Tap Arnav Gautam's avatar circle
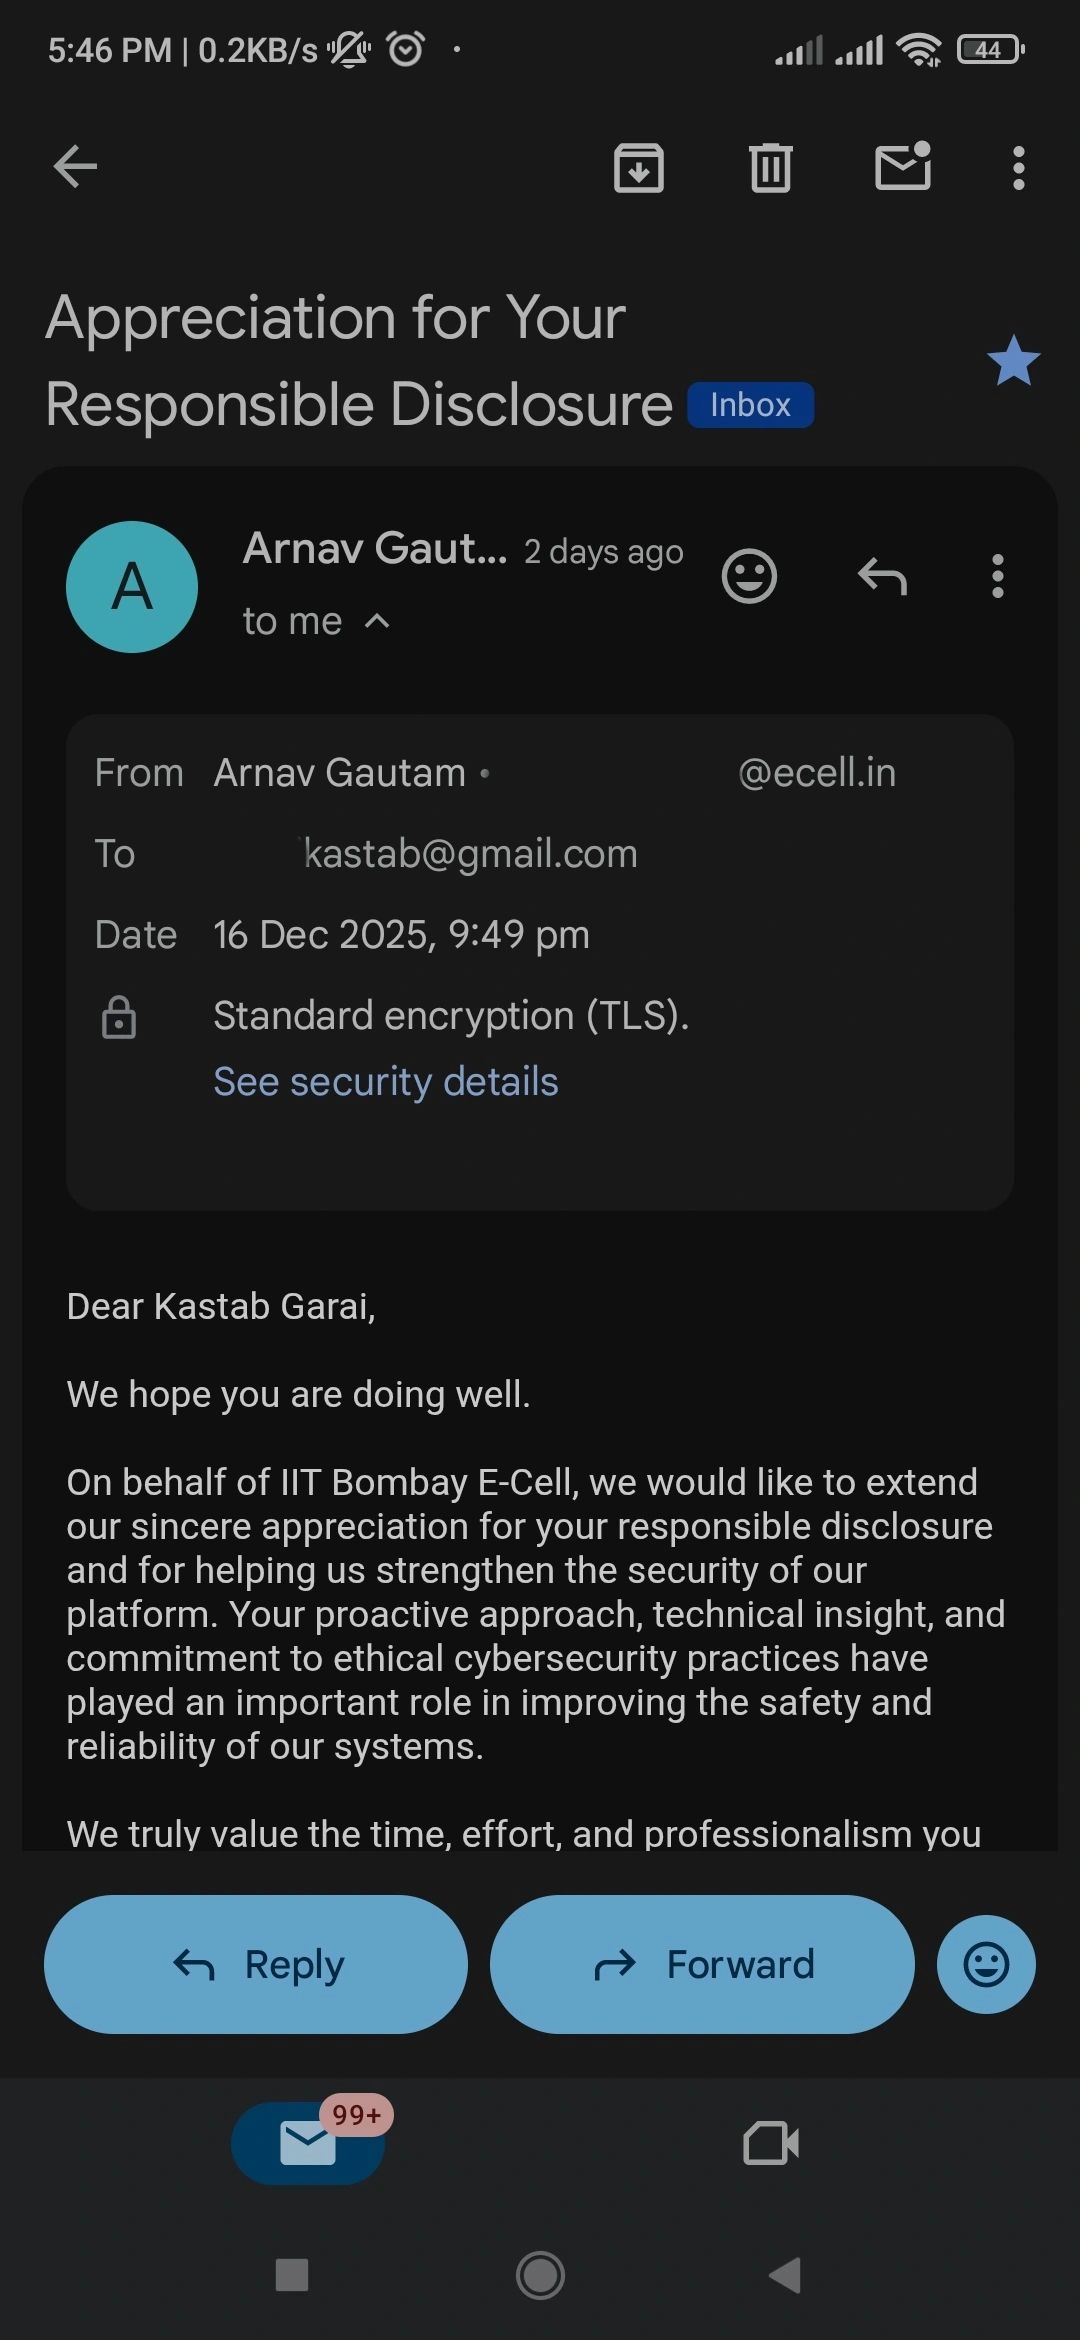Screen dimensions: 1080x2340 (x=132, y=587)
